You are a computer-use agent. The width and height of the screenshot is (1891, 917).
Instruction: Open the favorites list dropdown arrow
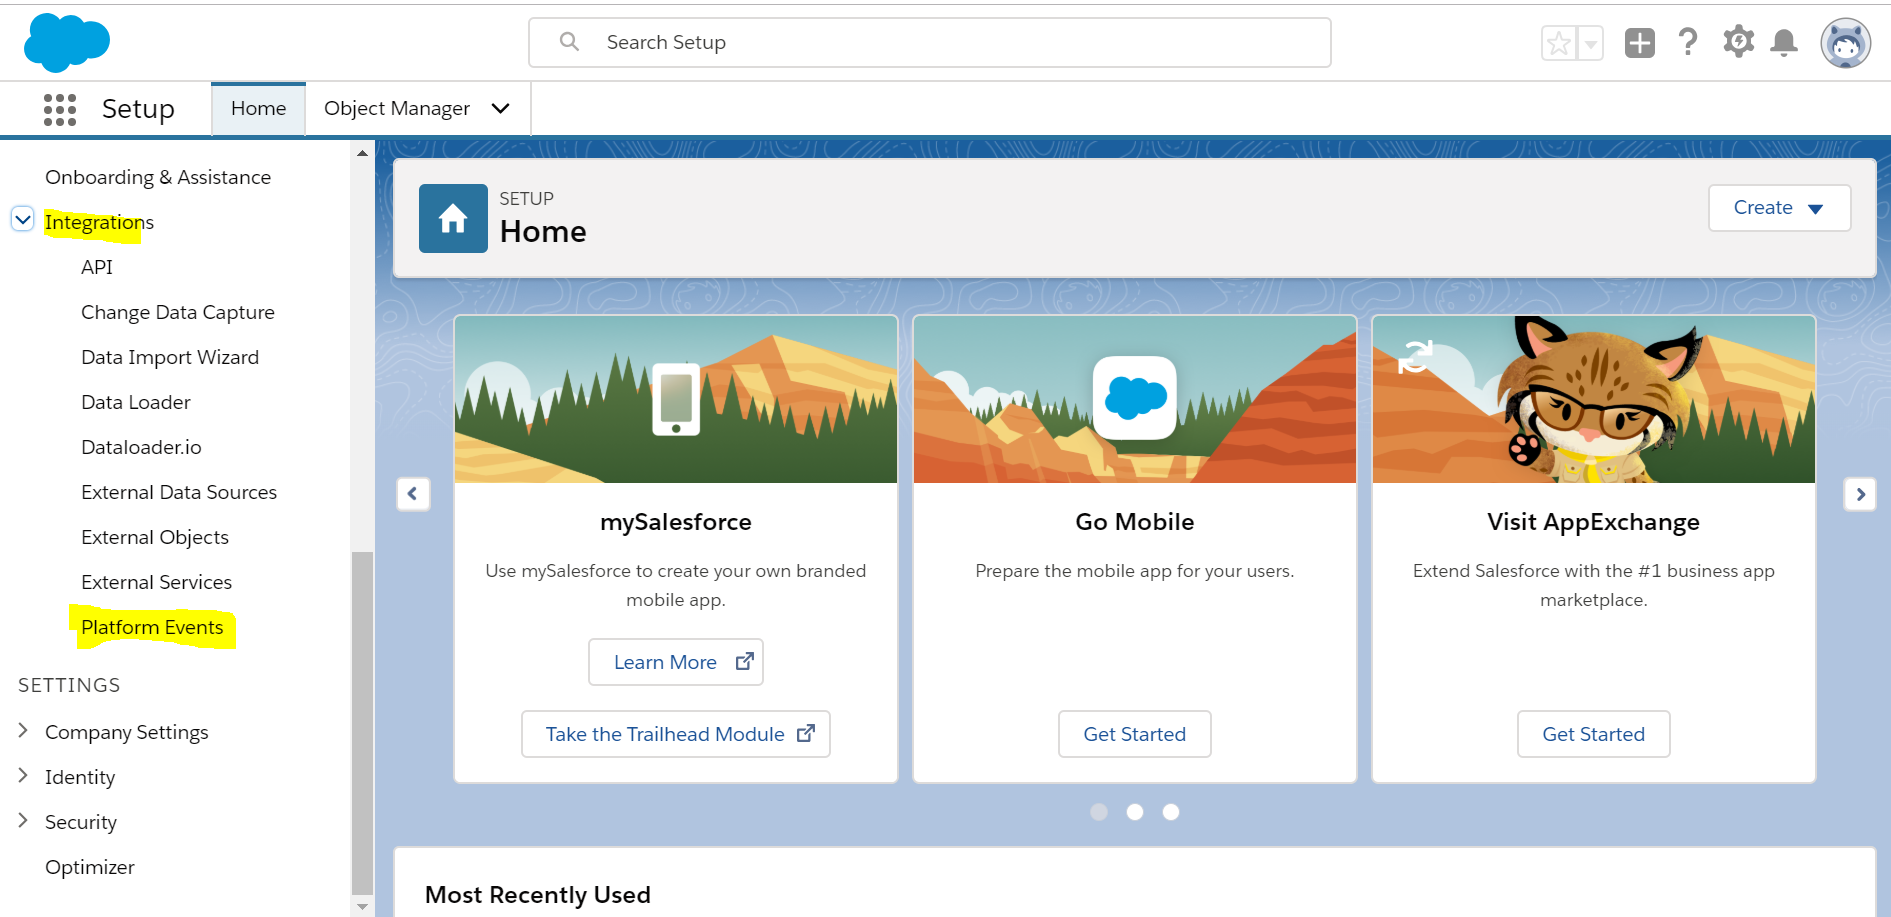pos(1590,43)
